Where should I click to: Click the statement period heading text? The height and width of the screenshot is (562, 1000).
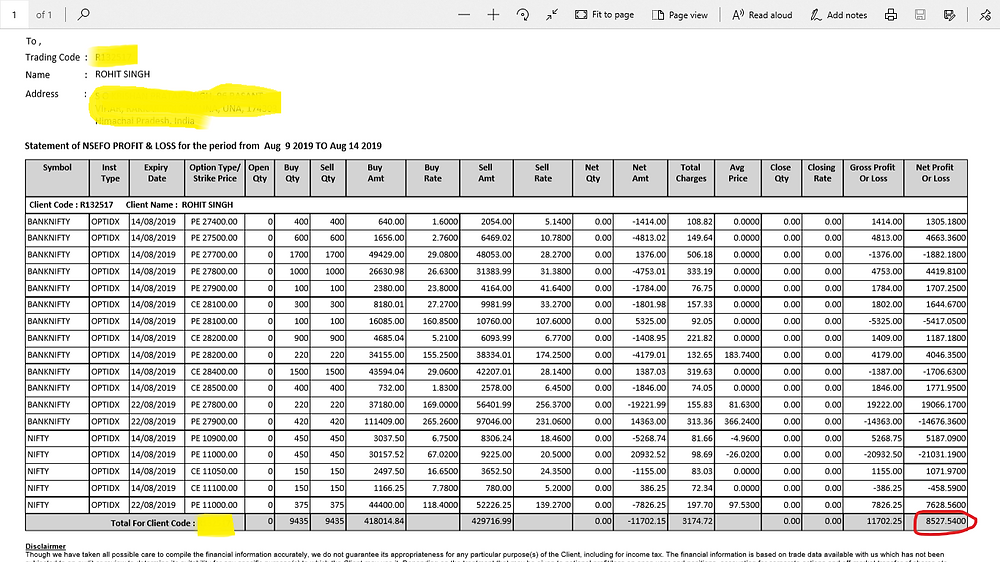[203, 145]
